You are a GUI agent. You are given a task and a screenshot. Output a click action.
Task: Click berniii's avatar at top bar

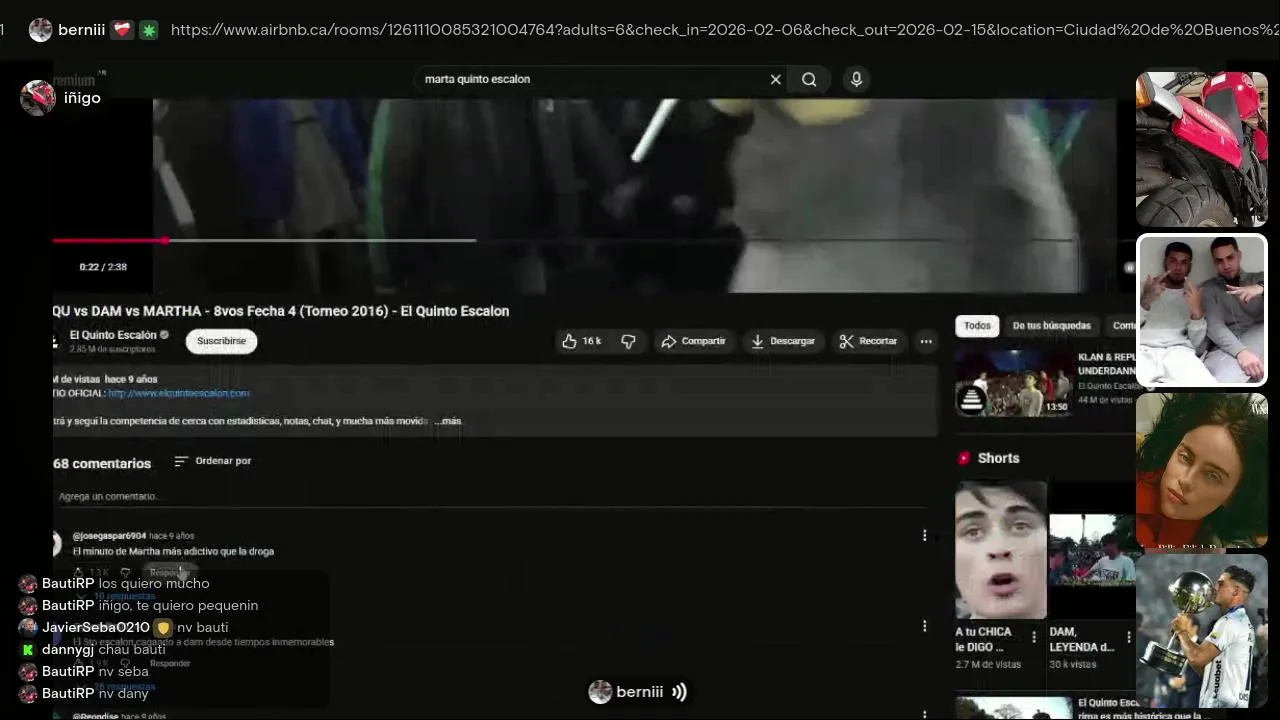click(x=41, y=30)
